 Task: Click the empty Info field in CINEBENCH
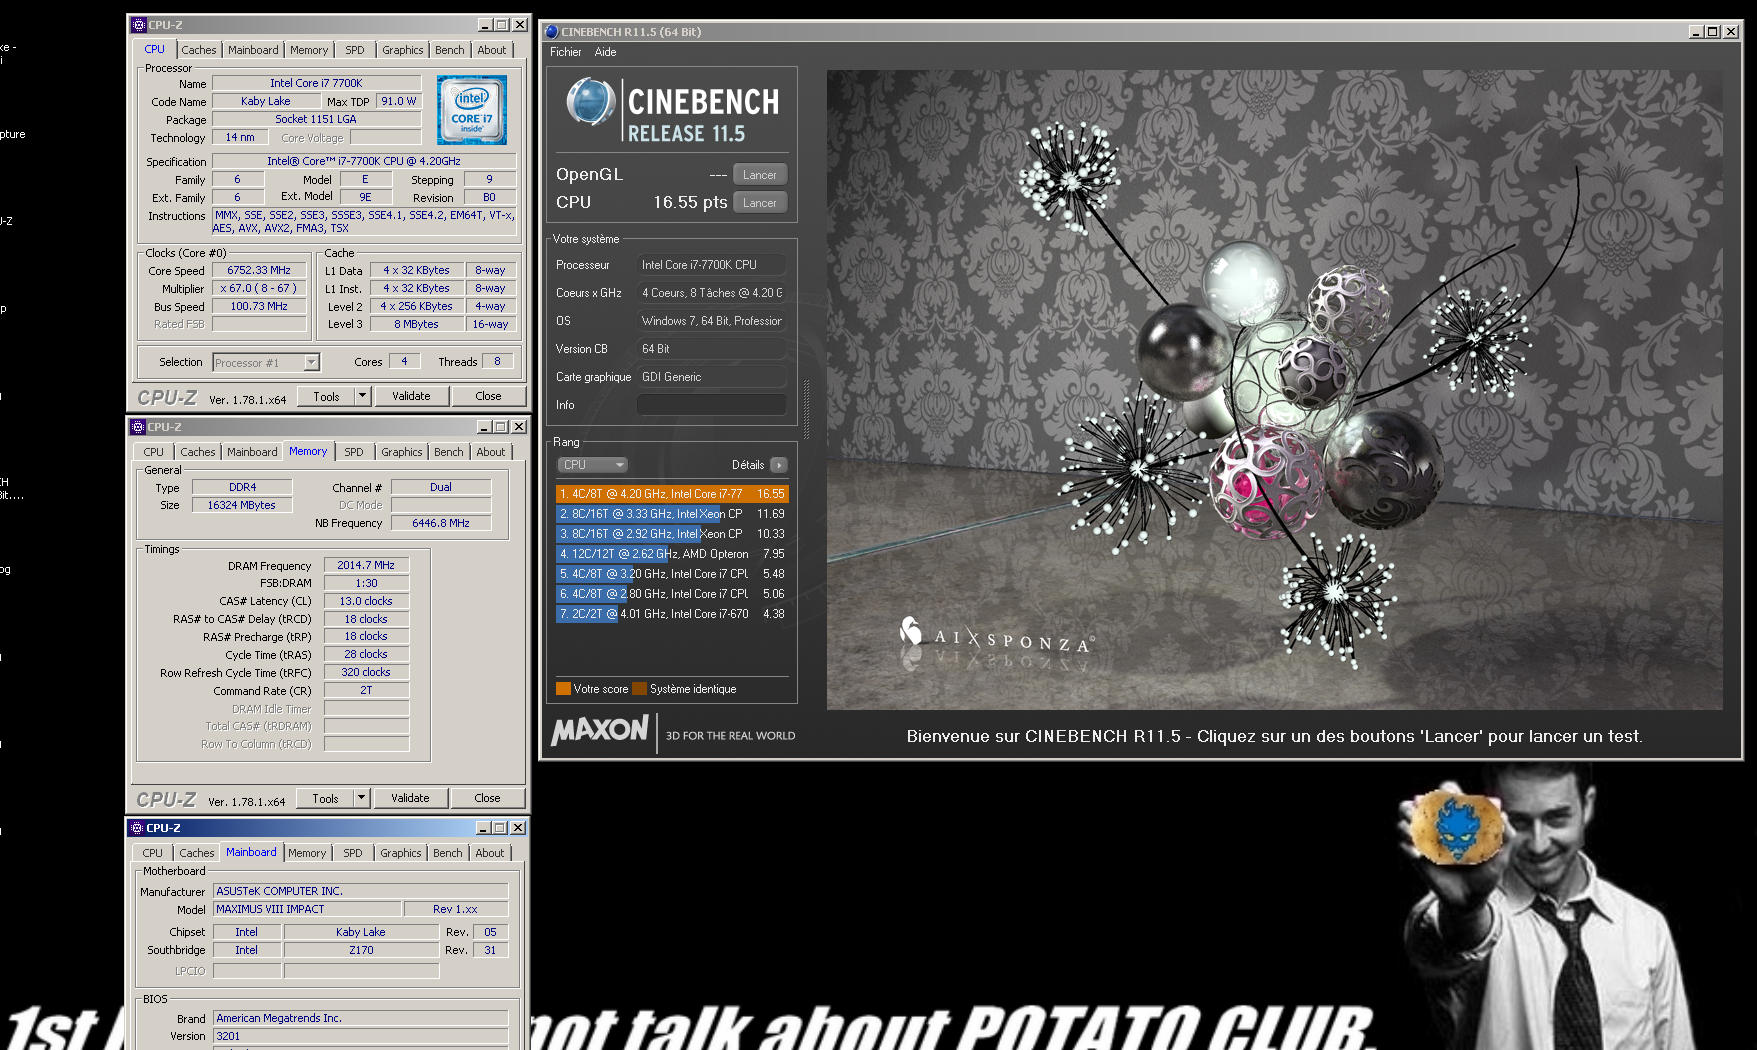tap(711, 405)
